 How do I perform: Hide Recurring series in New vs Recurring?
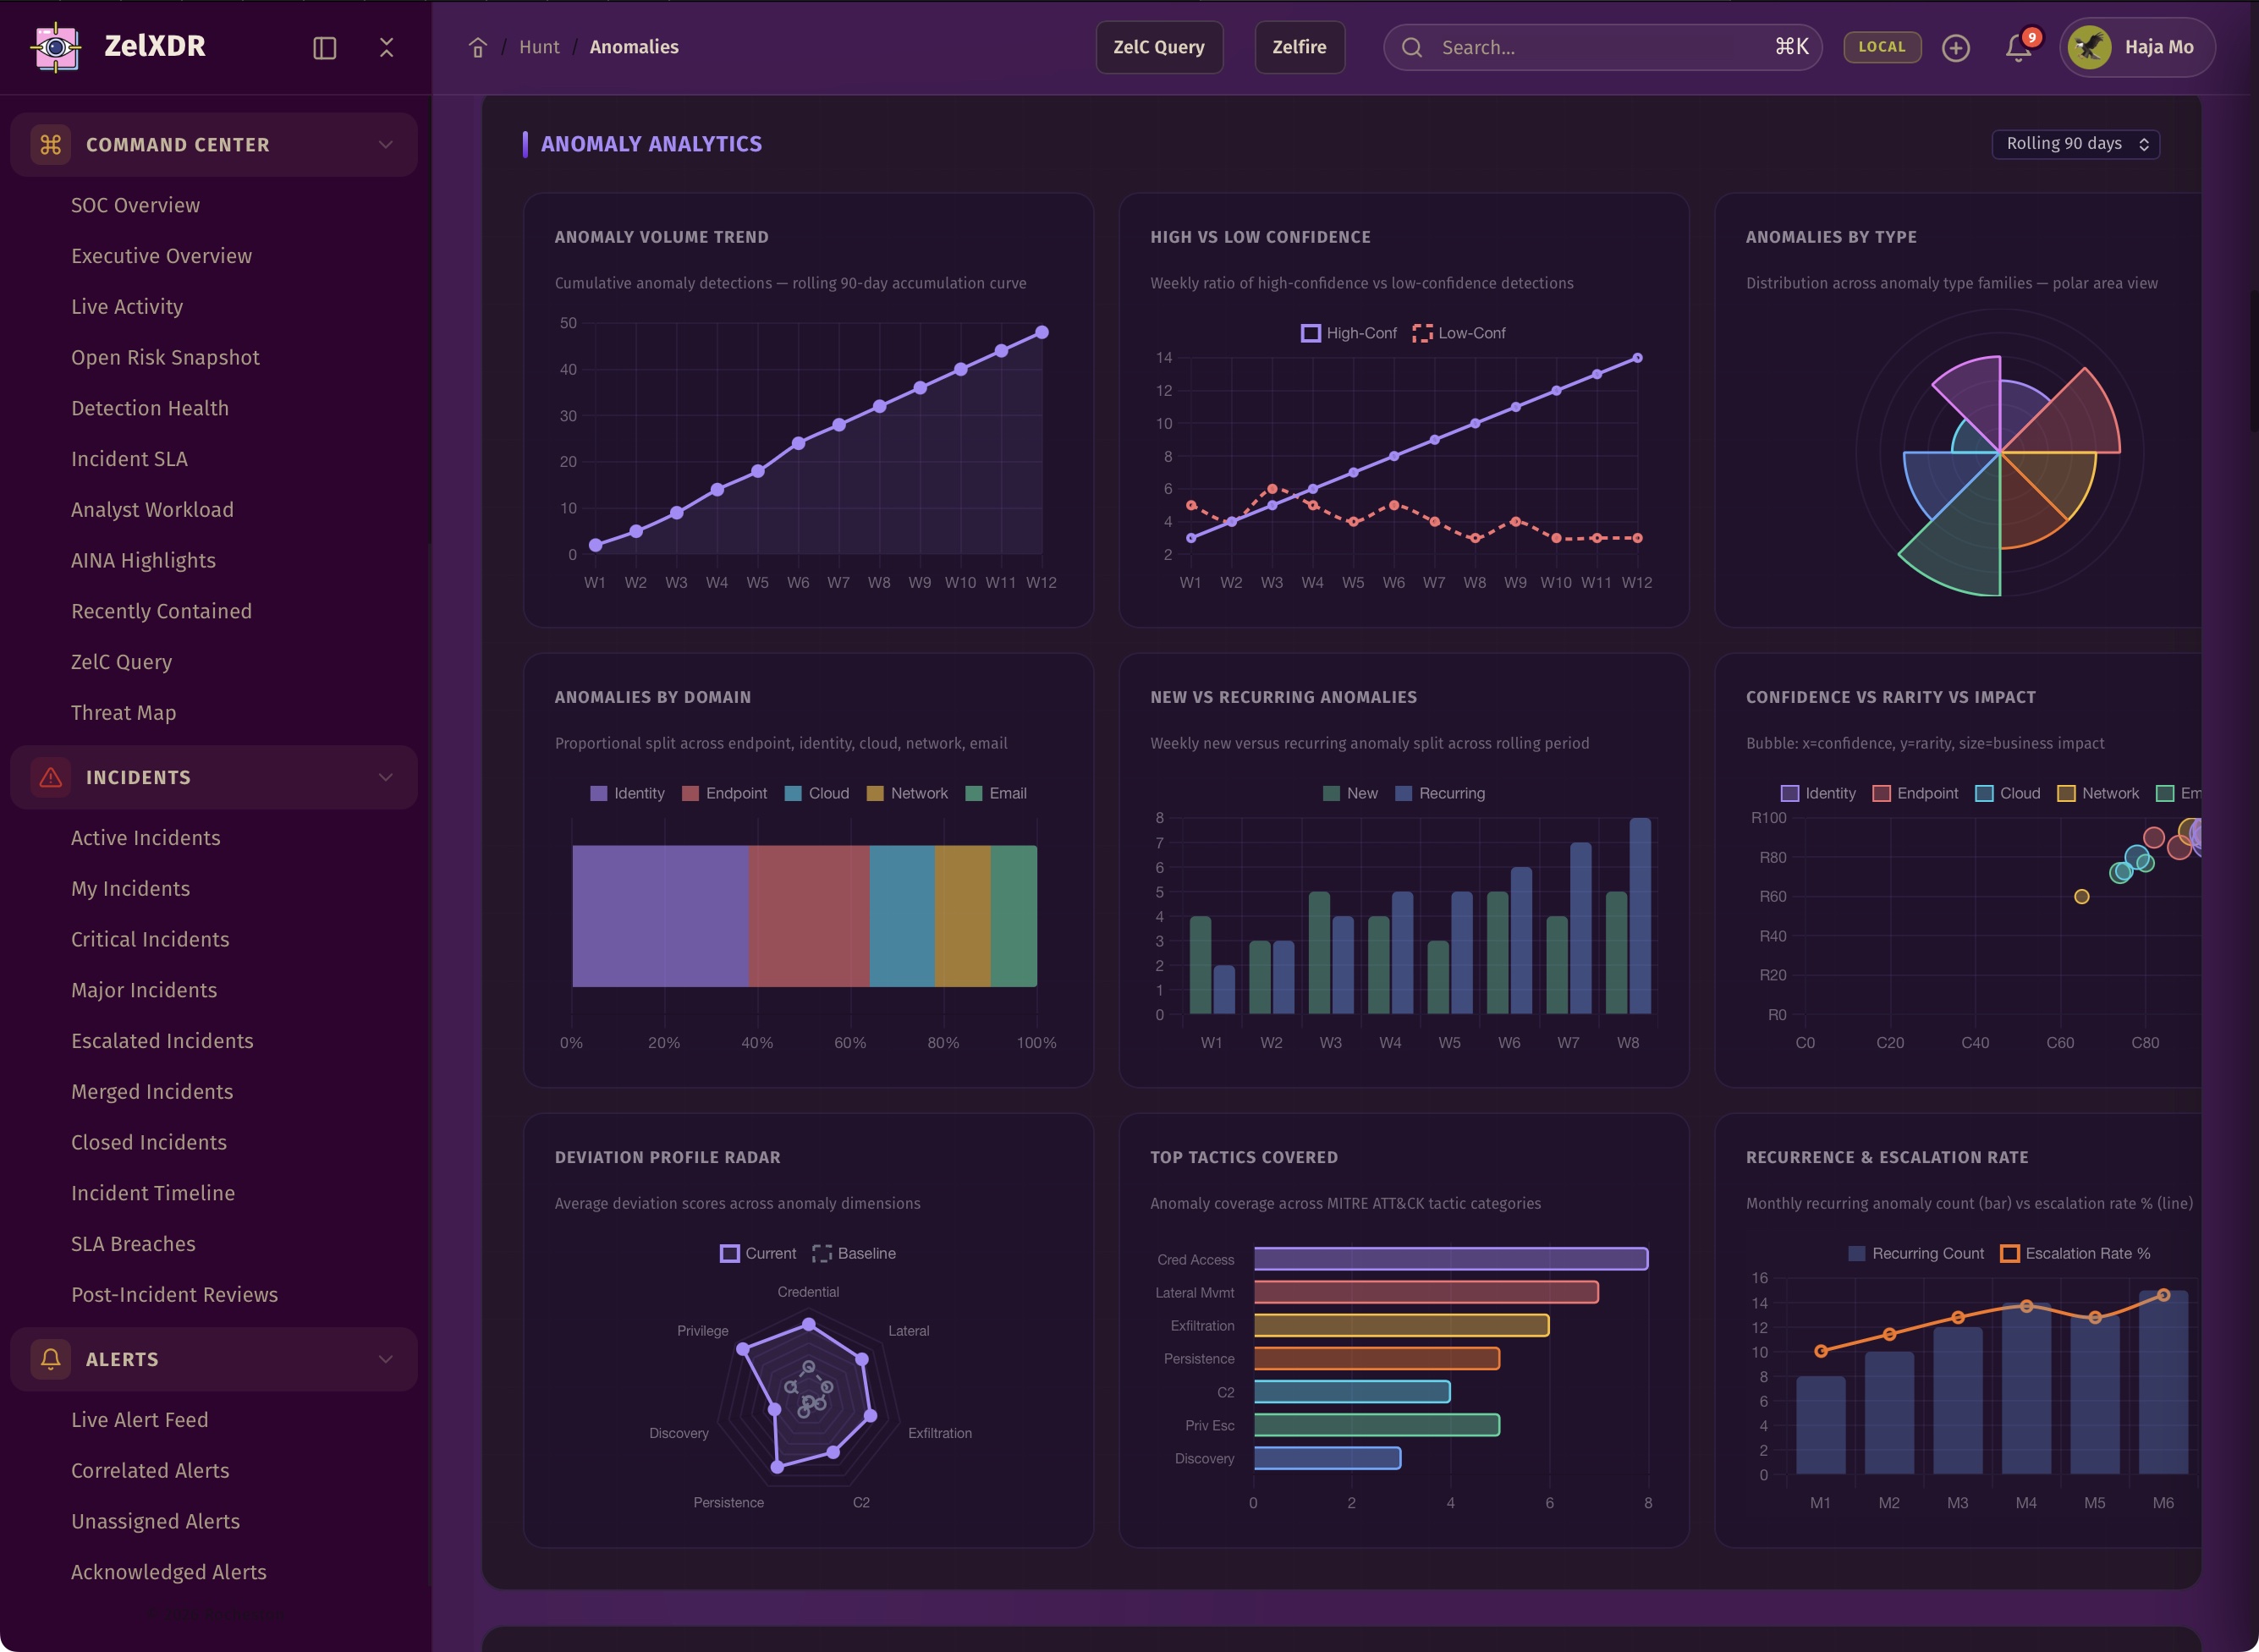point(1439,793)
